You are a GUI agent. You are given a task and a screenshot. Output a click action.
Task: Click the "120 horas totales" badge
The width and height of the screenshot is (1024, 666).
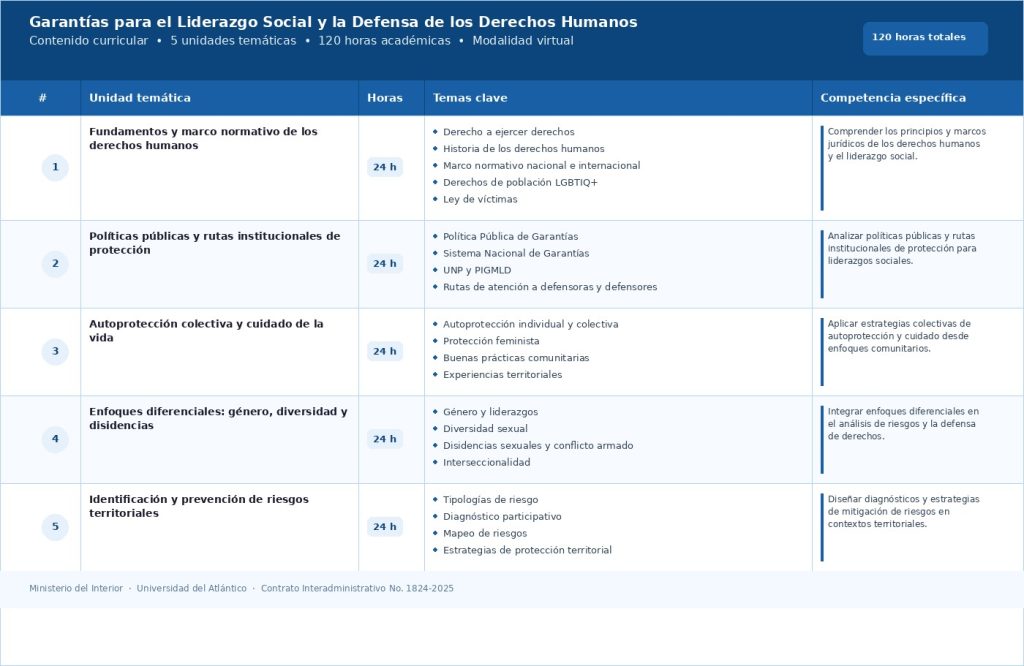[924, 38]
